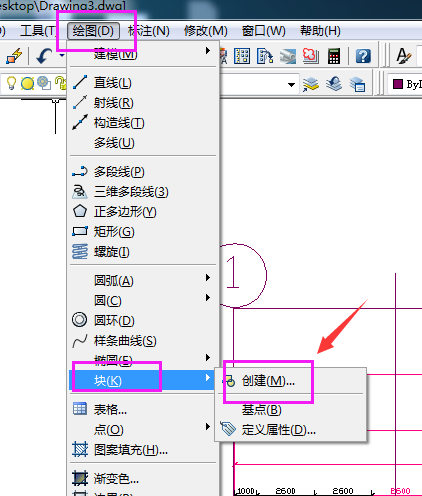Select 三维多段线(3) command
This screenshot has width=422, height=496.
[x=143, y=192]
